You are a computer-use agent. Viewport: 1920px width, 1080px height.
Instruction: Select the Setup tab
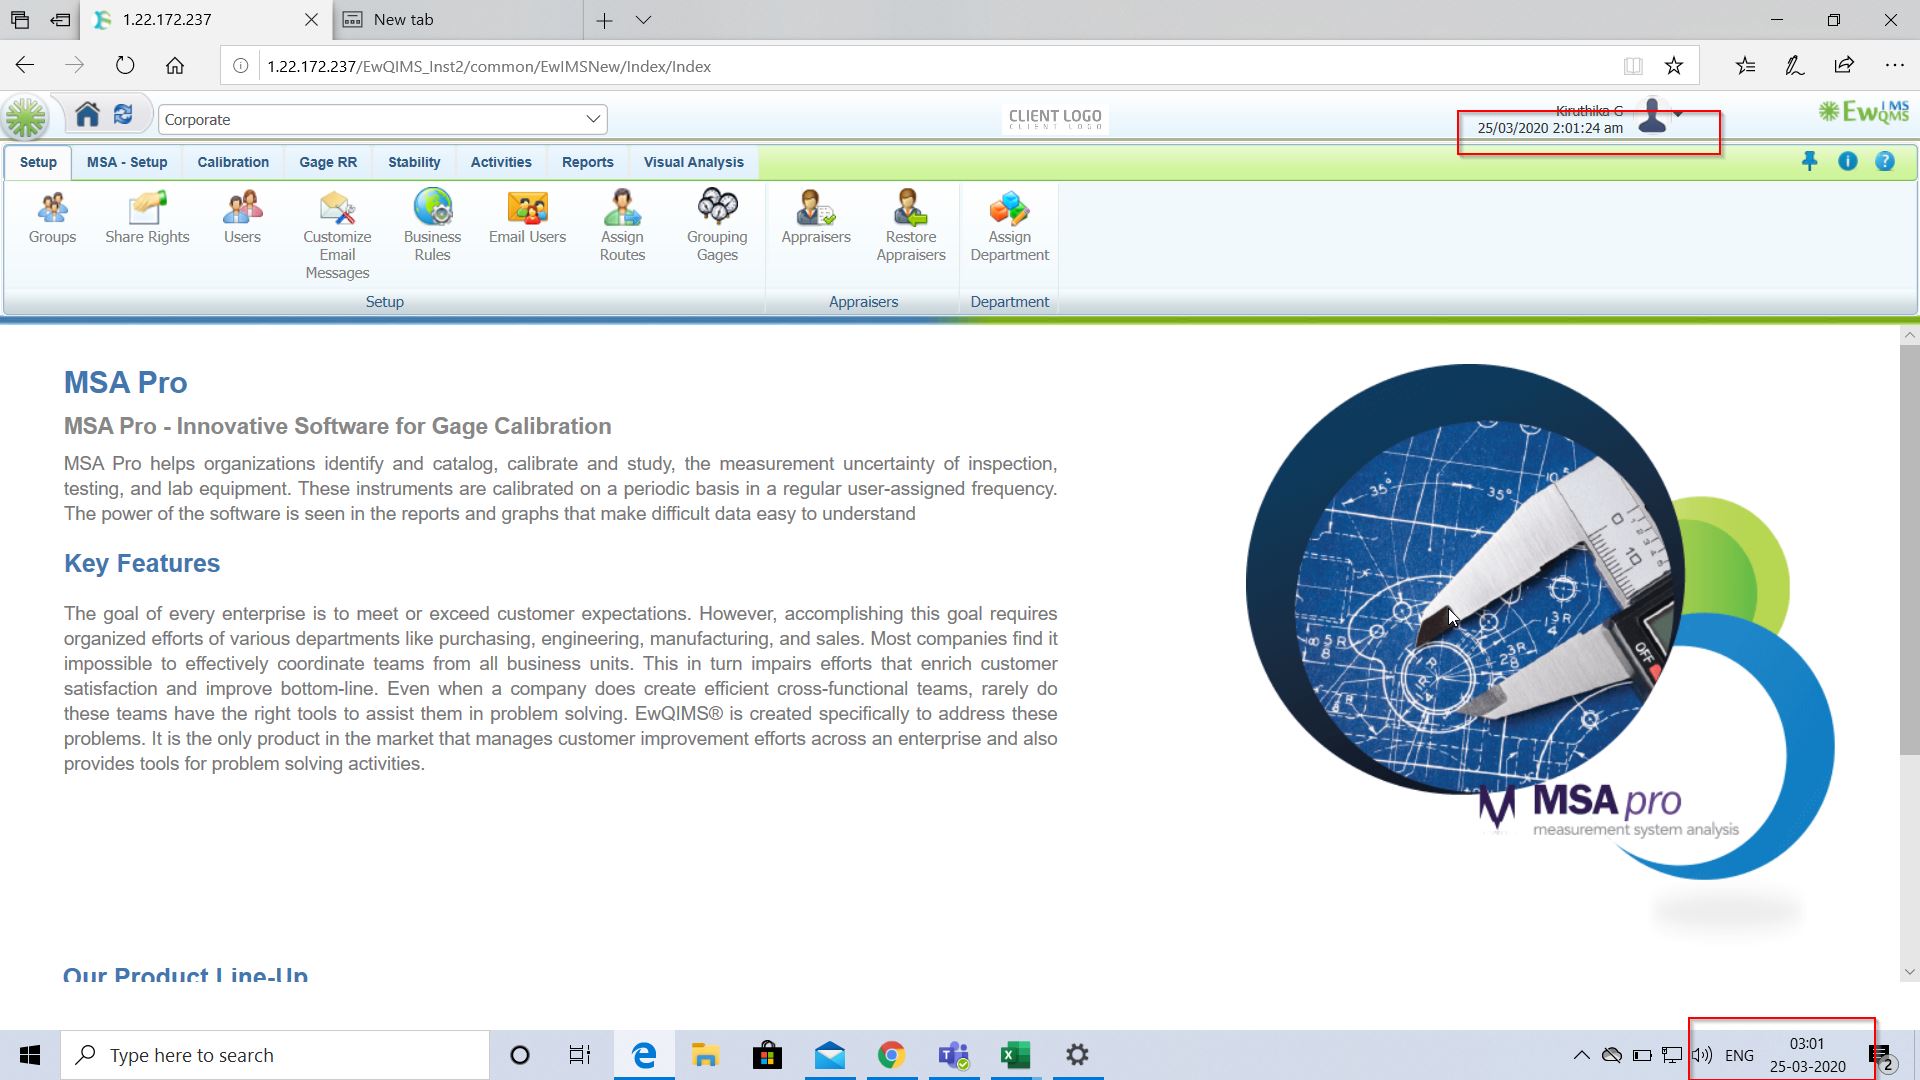tap(38, 162)
